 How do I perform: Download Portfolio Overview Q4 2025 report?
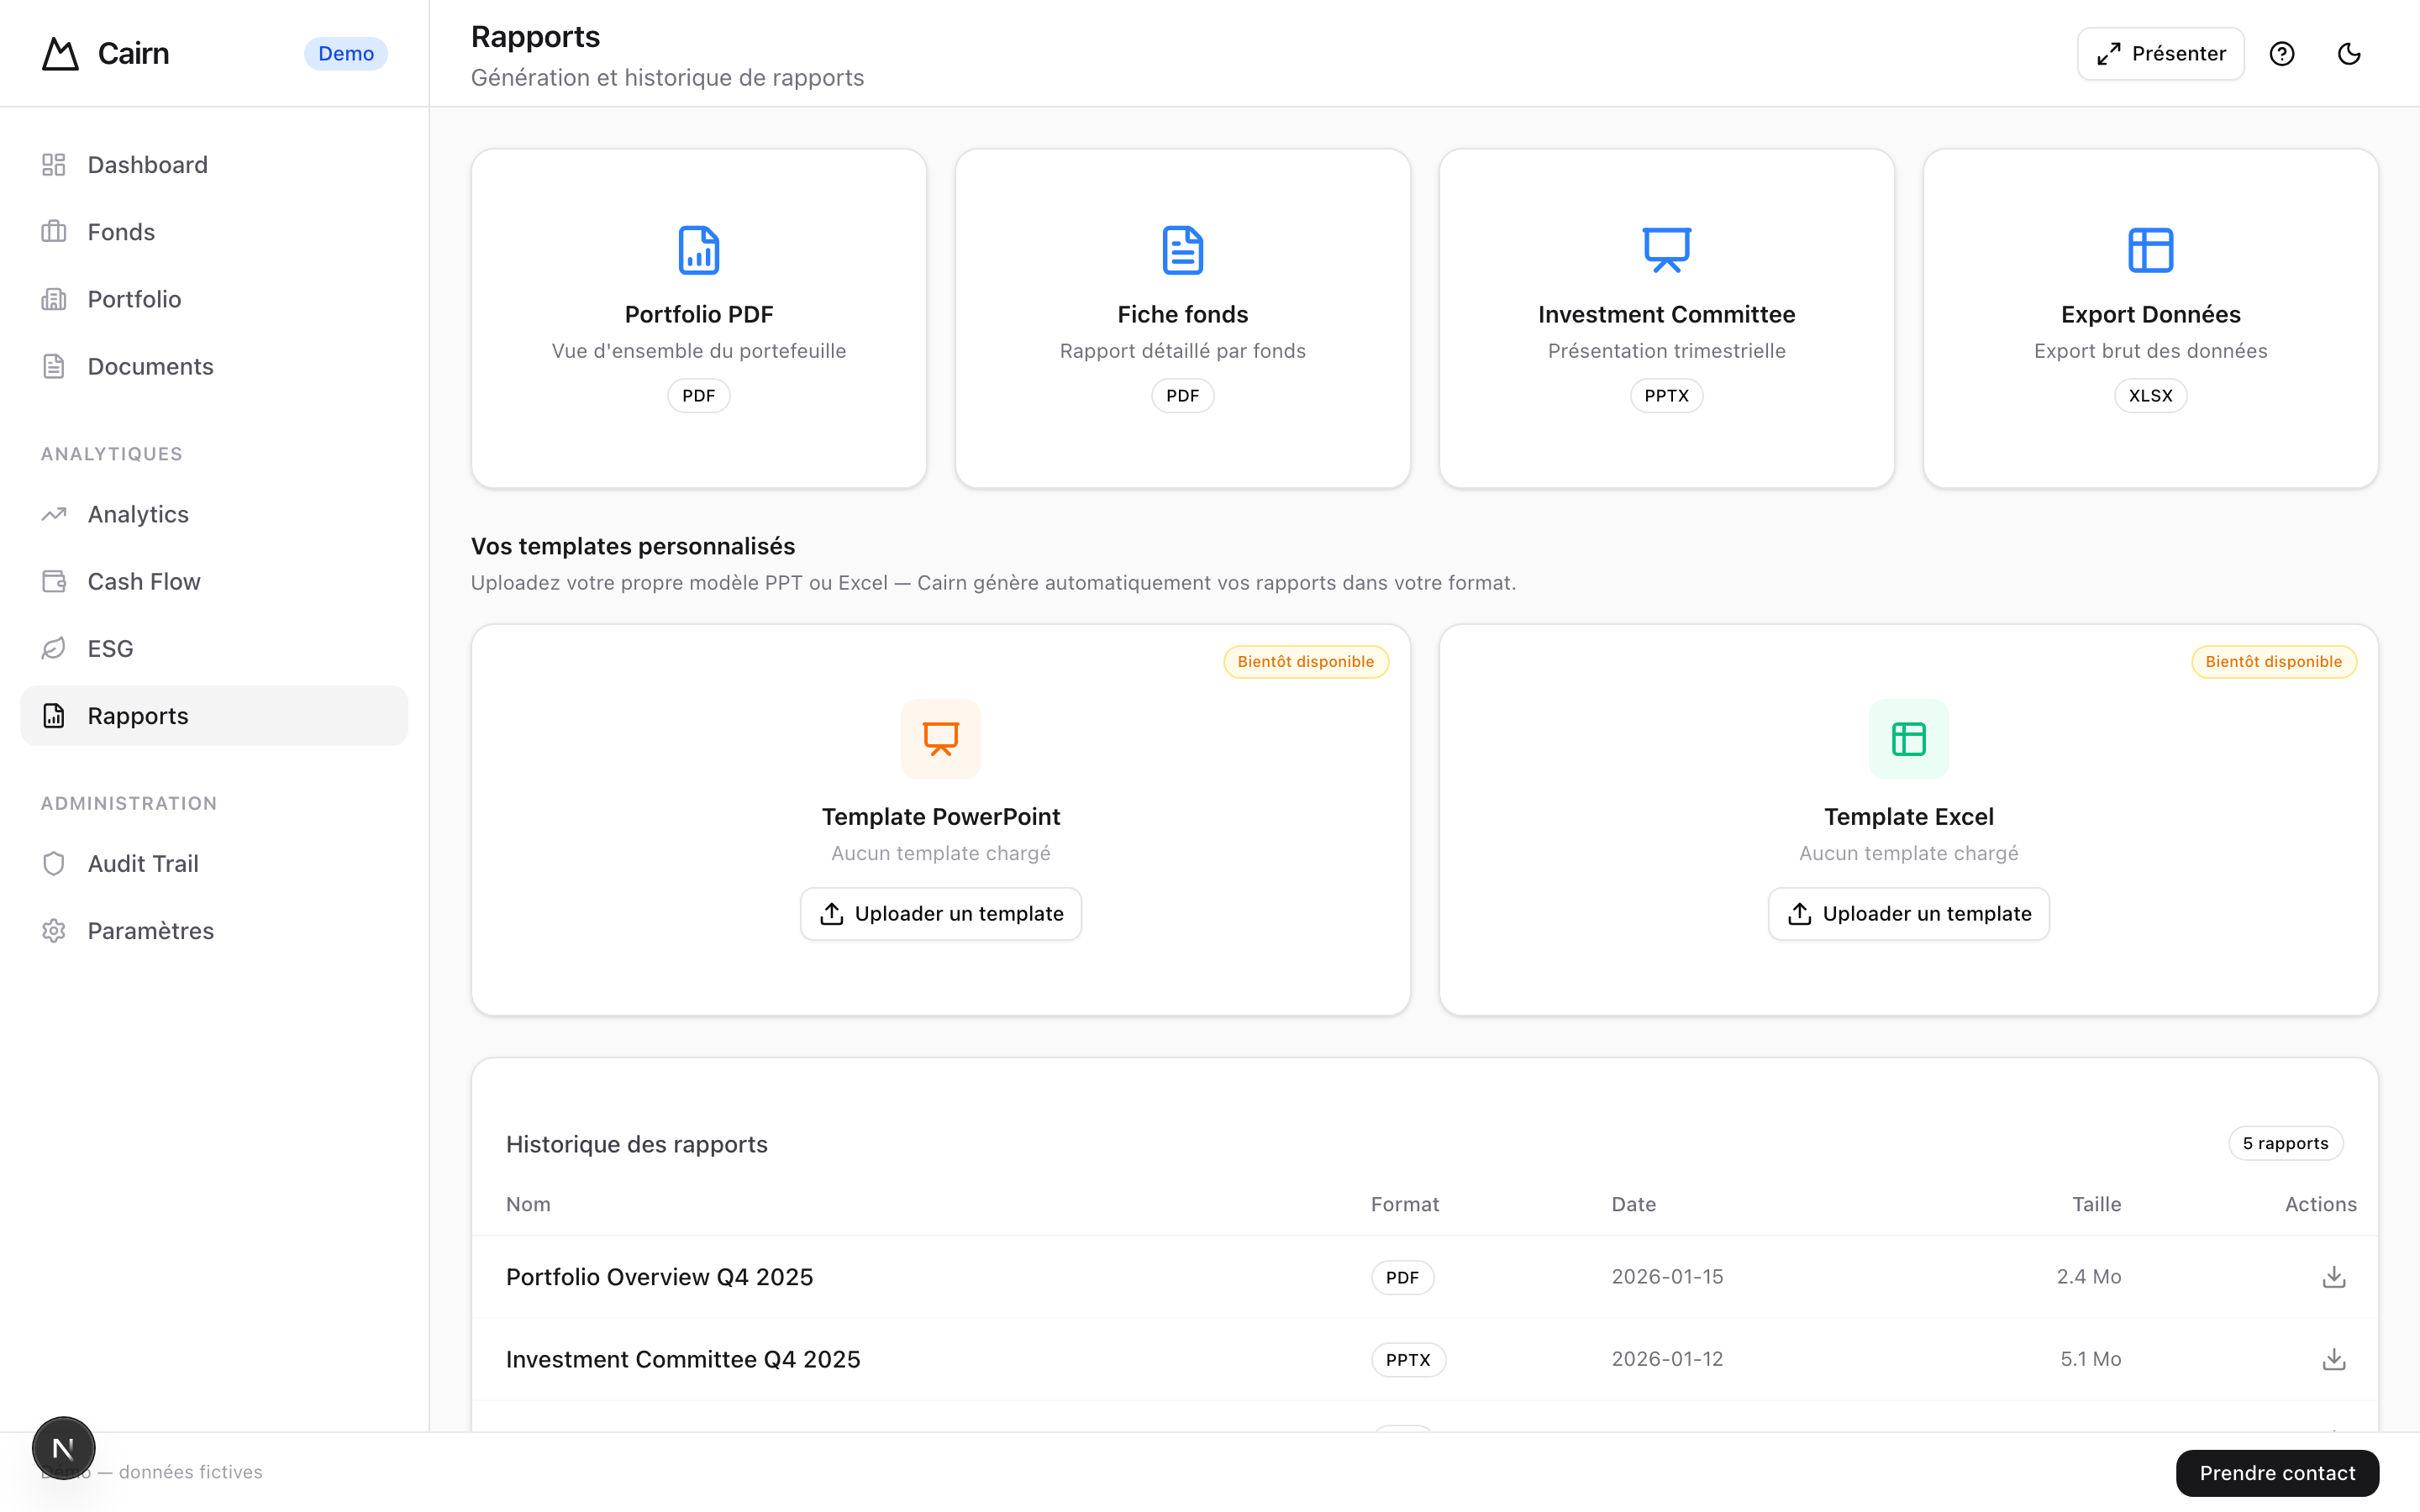[x=2333, y=1277]
